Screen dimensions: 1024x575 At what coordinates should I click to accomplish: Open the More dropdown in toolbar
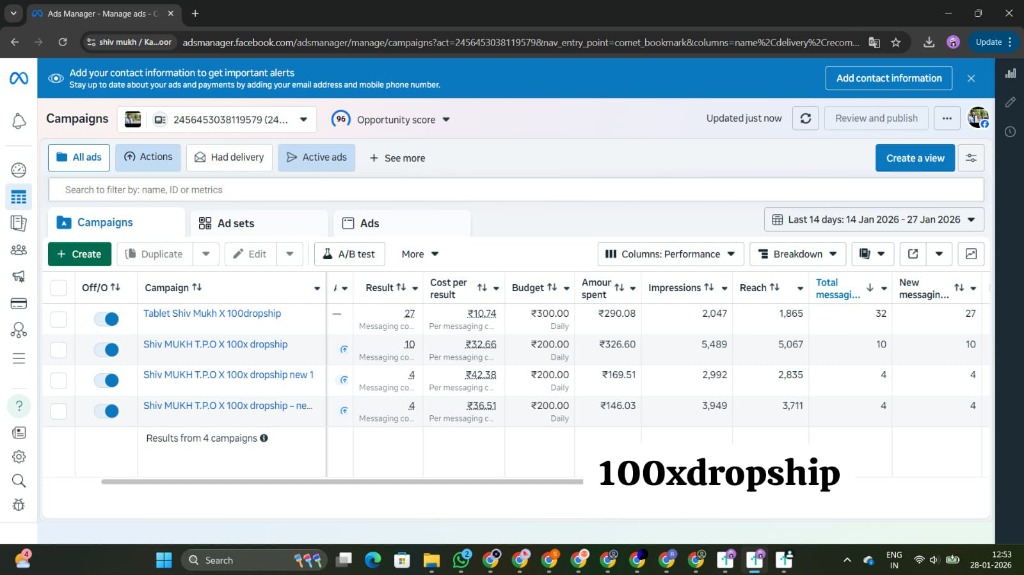(420, 254)
